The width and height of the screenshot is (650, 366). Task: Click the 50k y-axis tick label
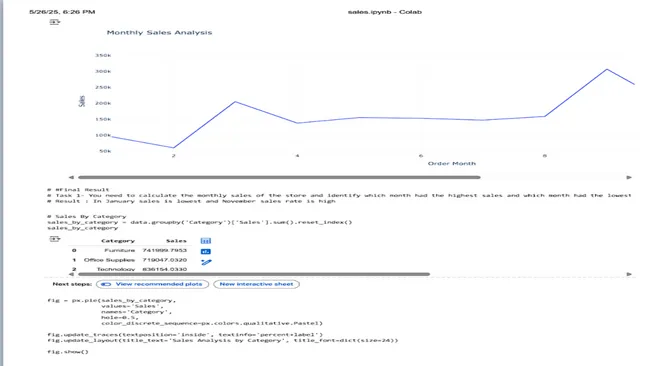point(105,151)
